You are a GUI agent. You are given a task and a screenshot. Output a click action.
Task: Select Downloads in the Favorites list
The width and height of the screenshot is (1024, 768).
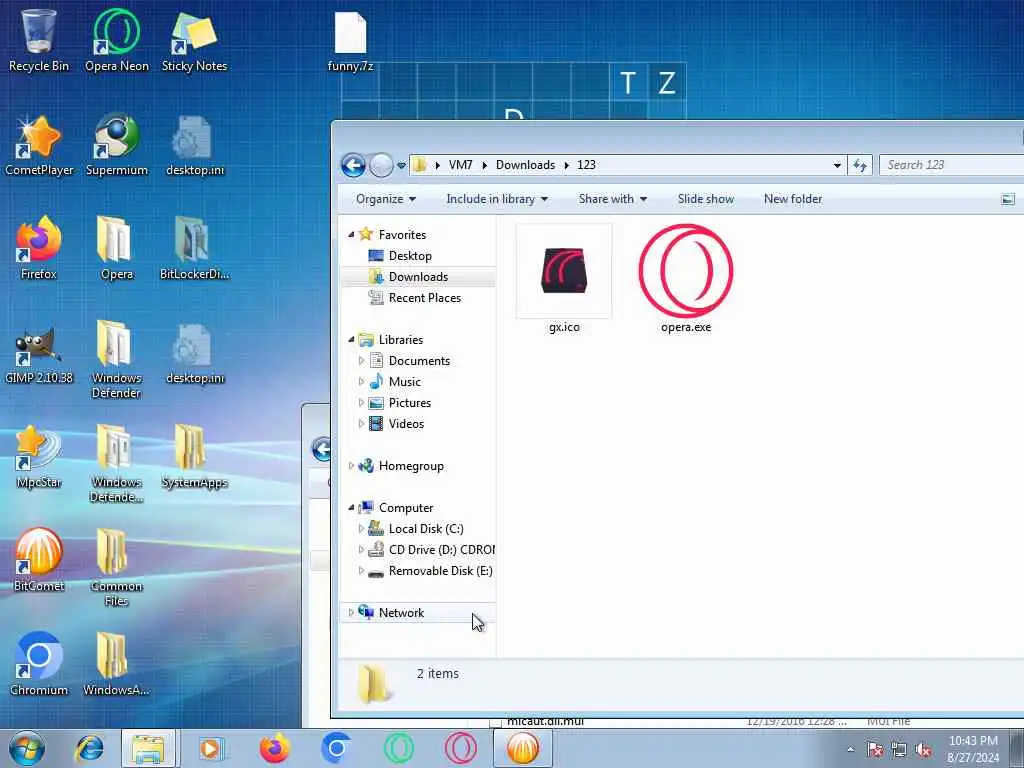click(418, 276)
